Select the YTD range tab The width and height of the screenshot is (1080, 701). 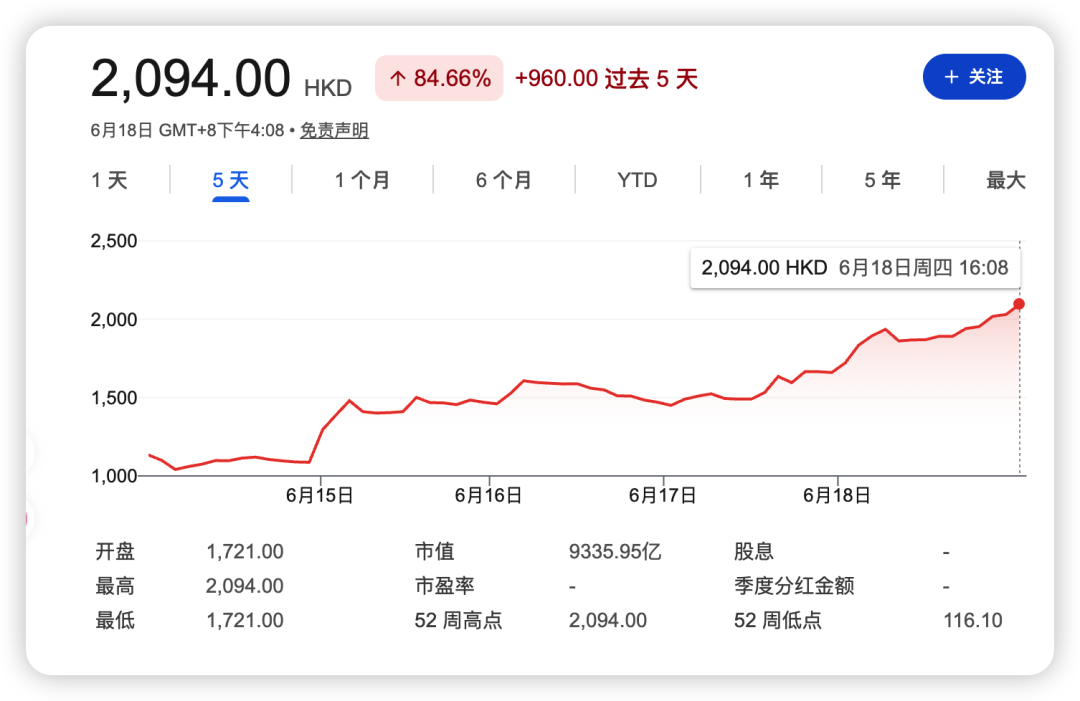point(637,180)
